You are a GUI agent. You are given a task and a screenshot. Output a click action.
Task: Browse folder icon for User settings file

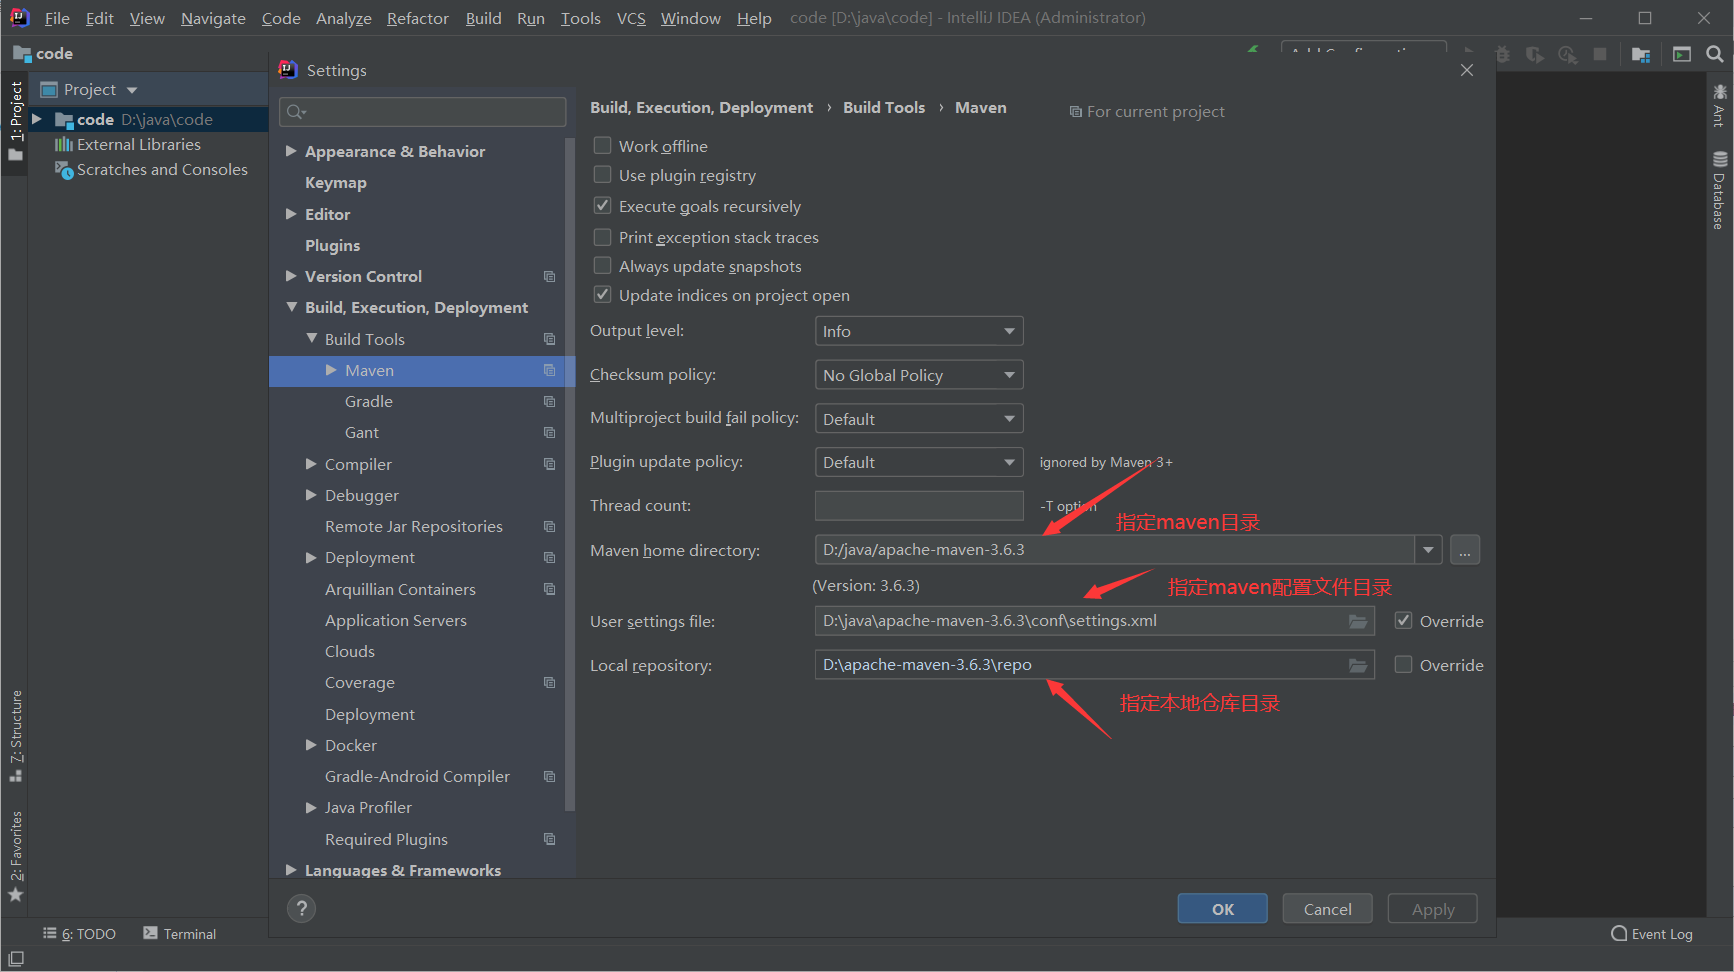pos(1358,621)
